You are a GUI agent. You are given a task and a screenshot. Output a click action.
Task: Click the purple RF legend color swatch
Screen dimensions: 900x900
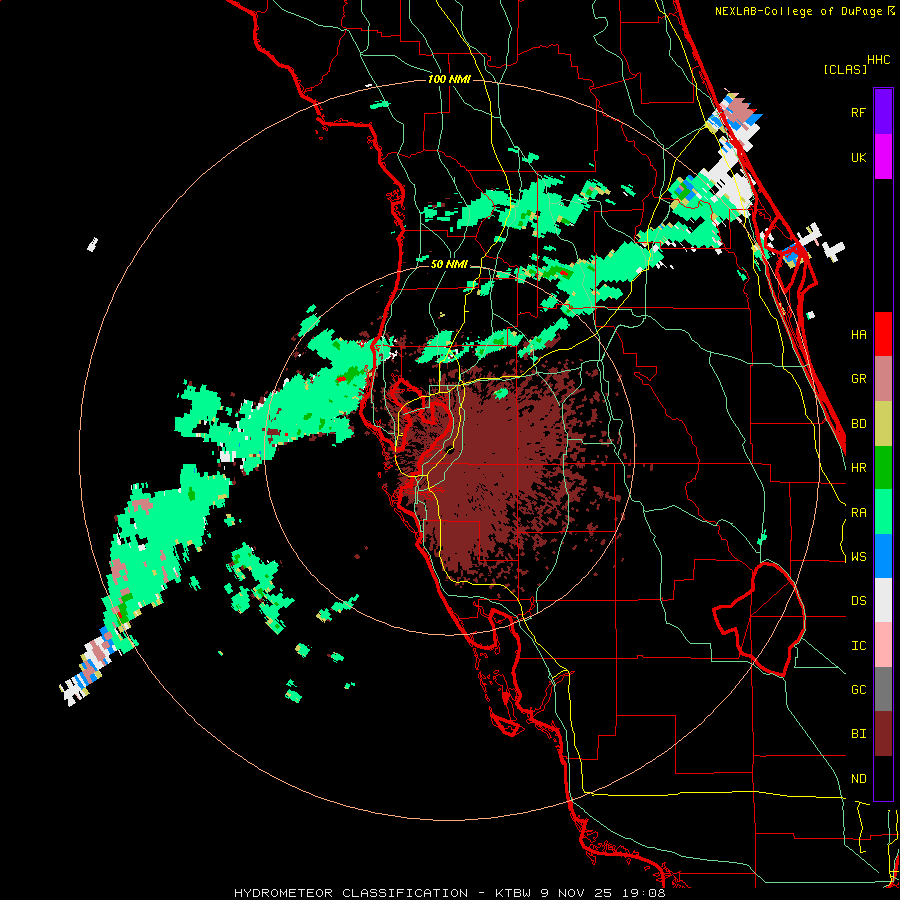tap(883, 112)
